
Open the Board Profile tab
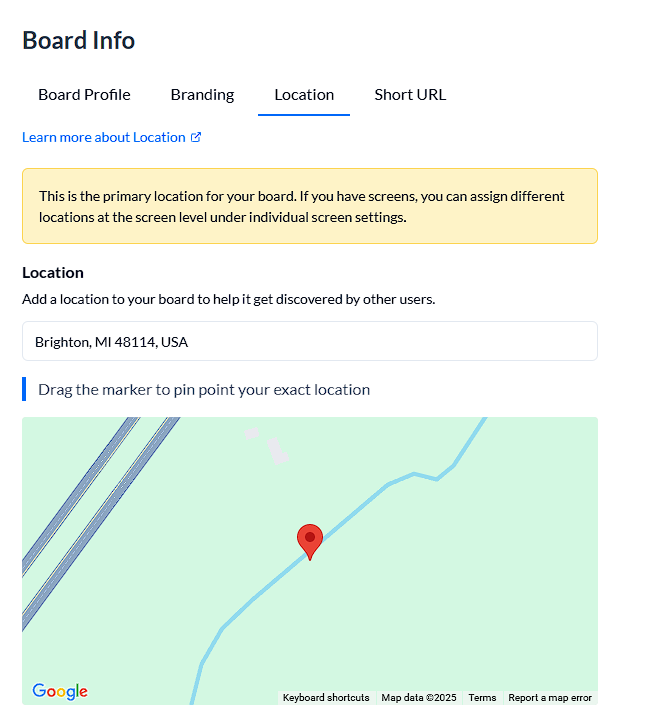tap(84, 95)
